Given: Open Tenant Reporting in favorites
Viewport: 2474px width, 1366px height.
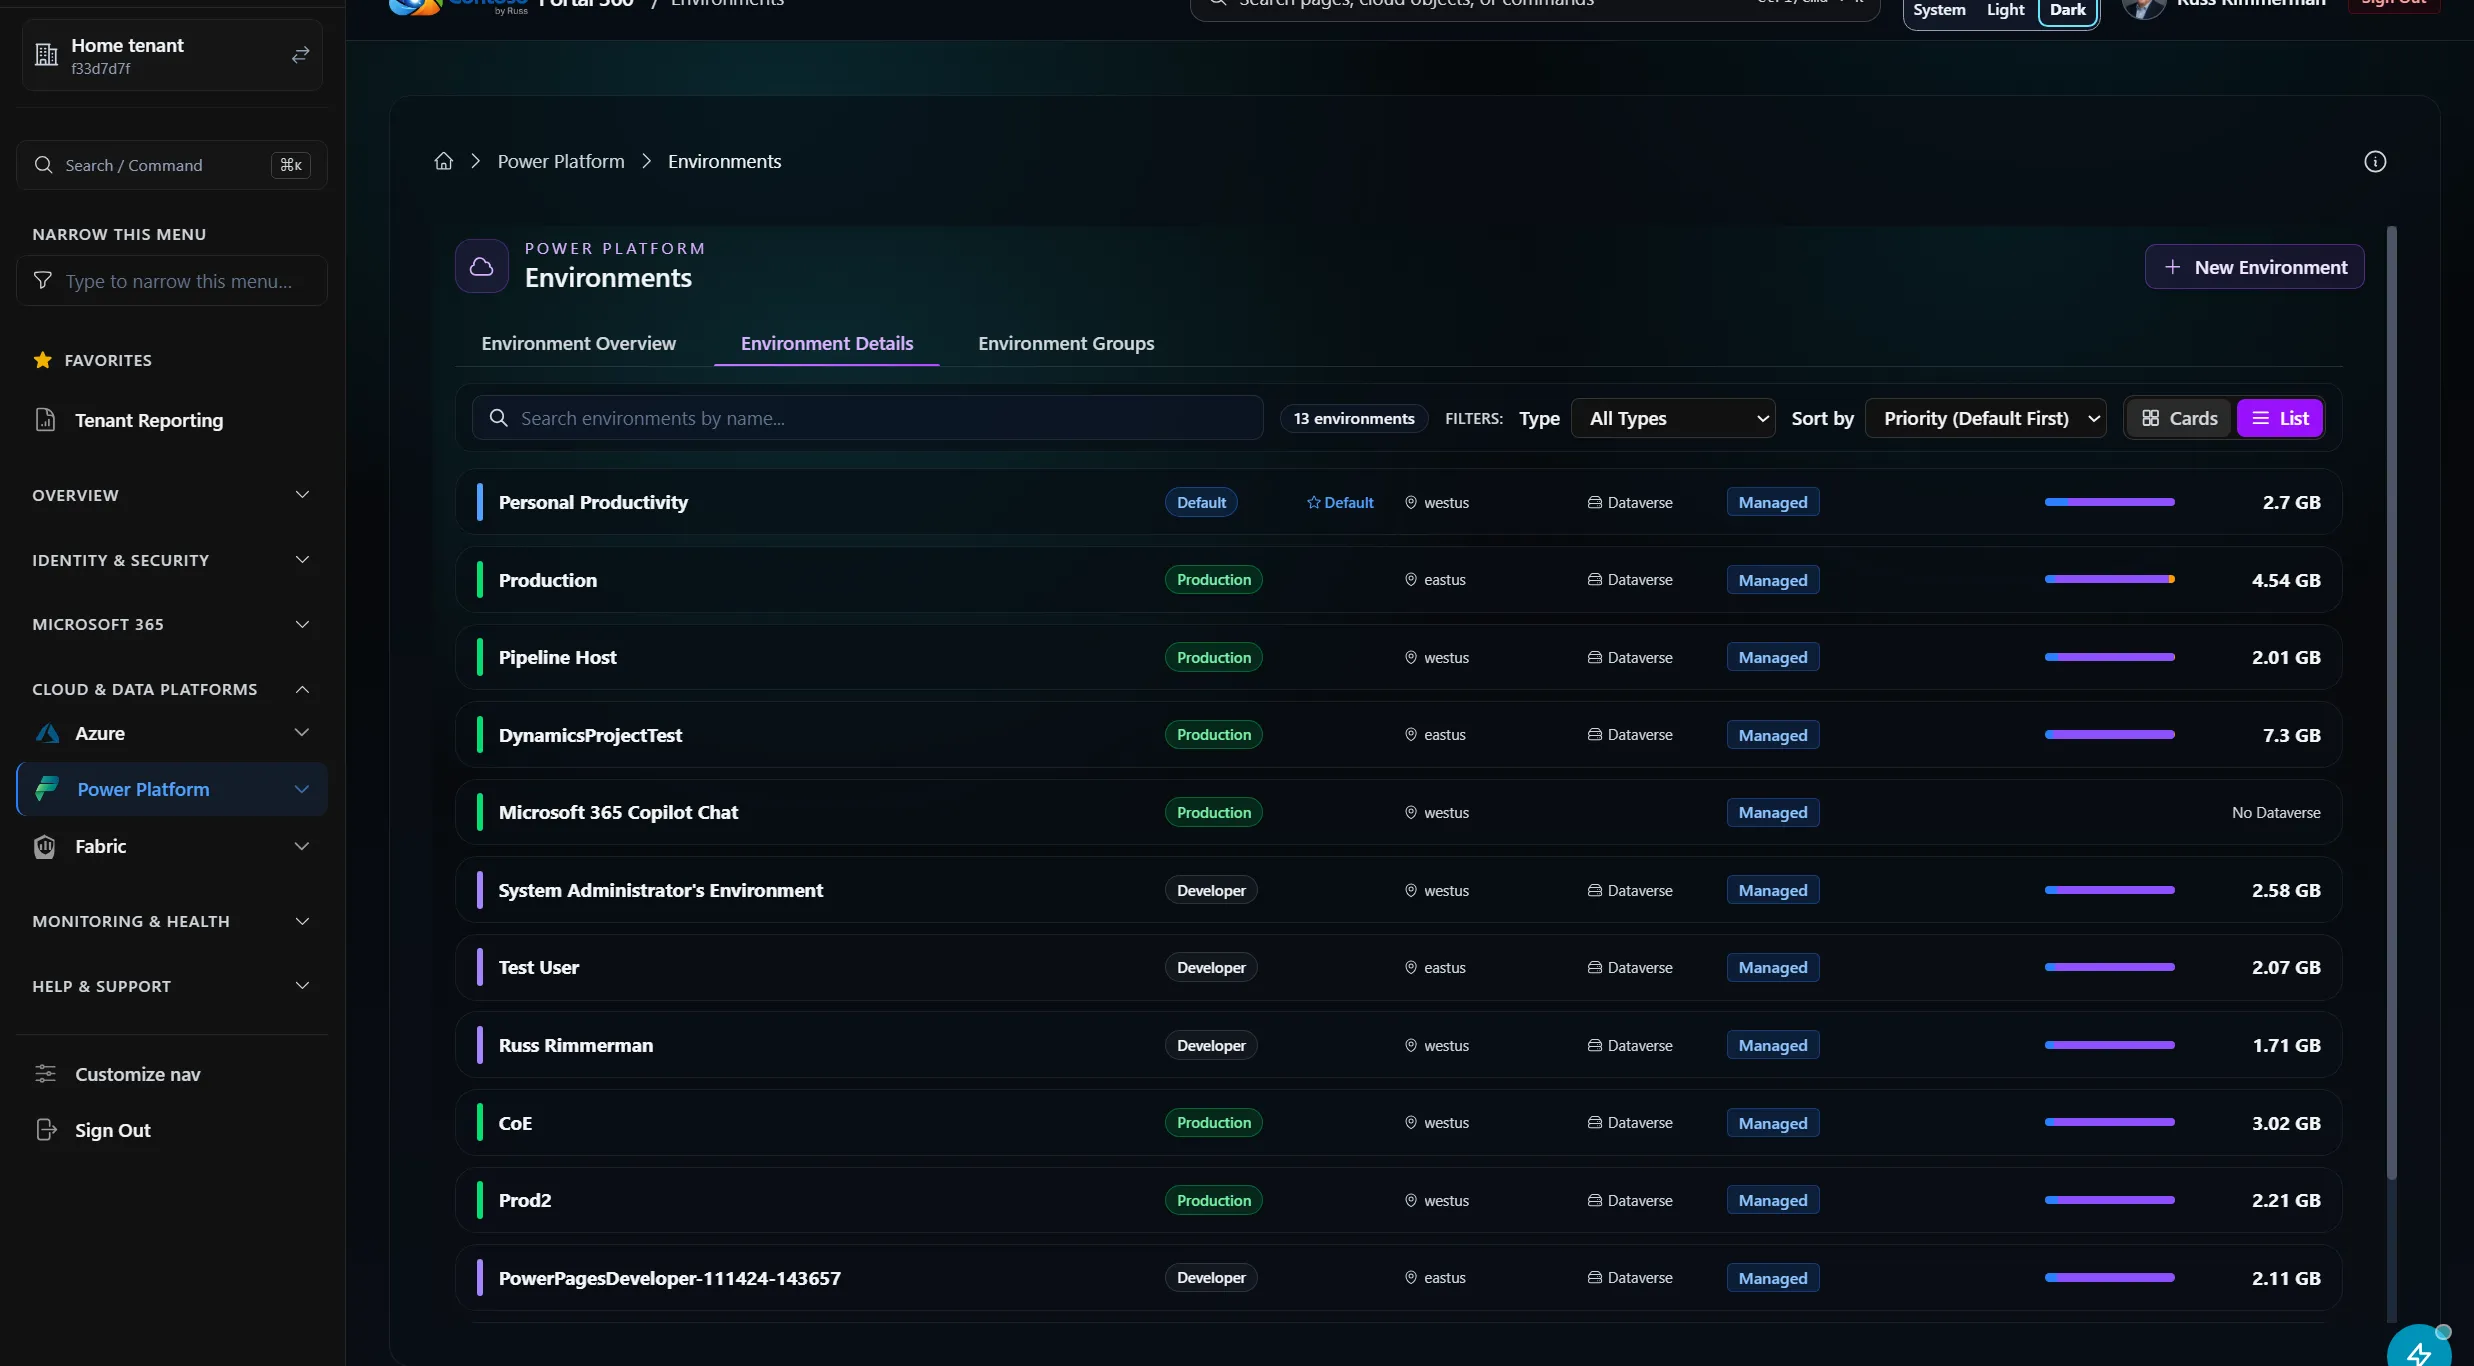Looking at the screenshot, I should point(172,420).
